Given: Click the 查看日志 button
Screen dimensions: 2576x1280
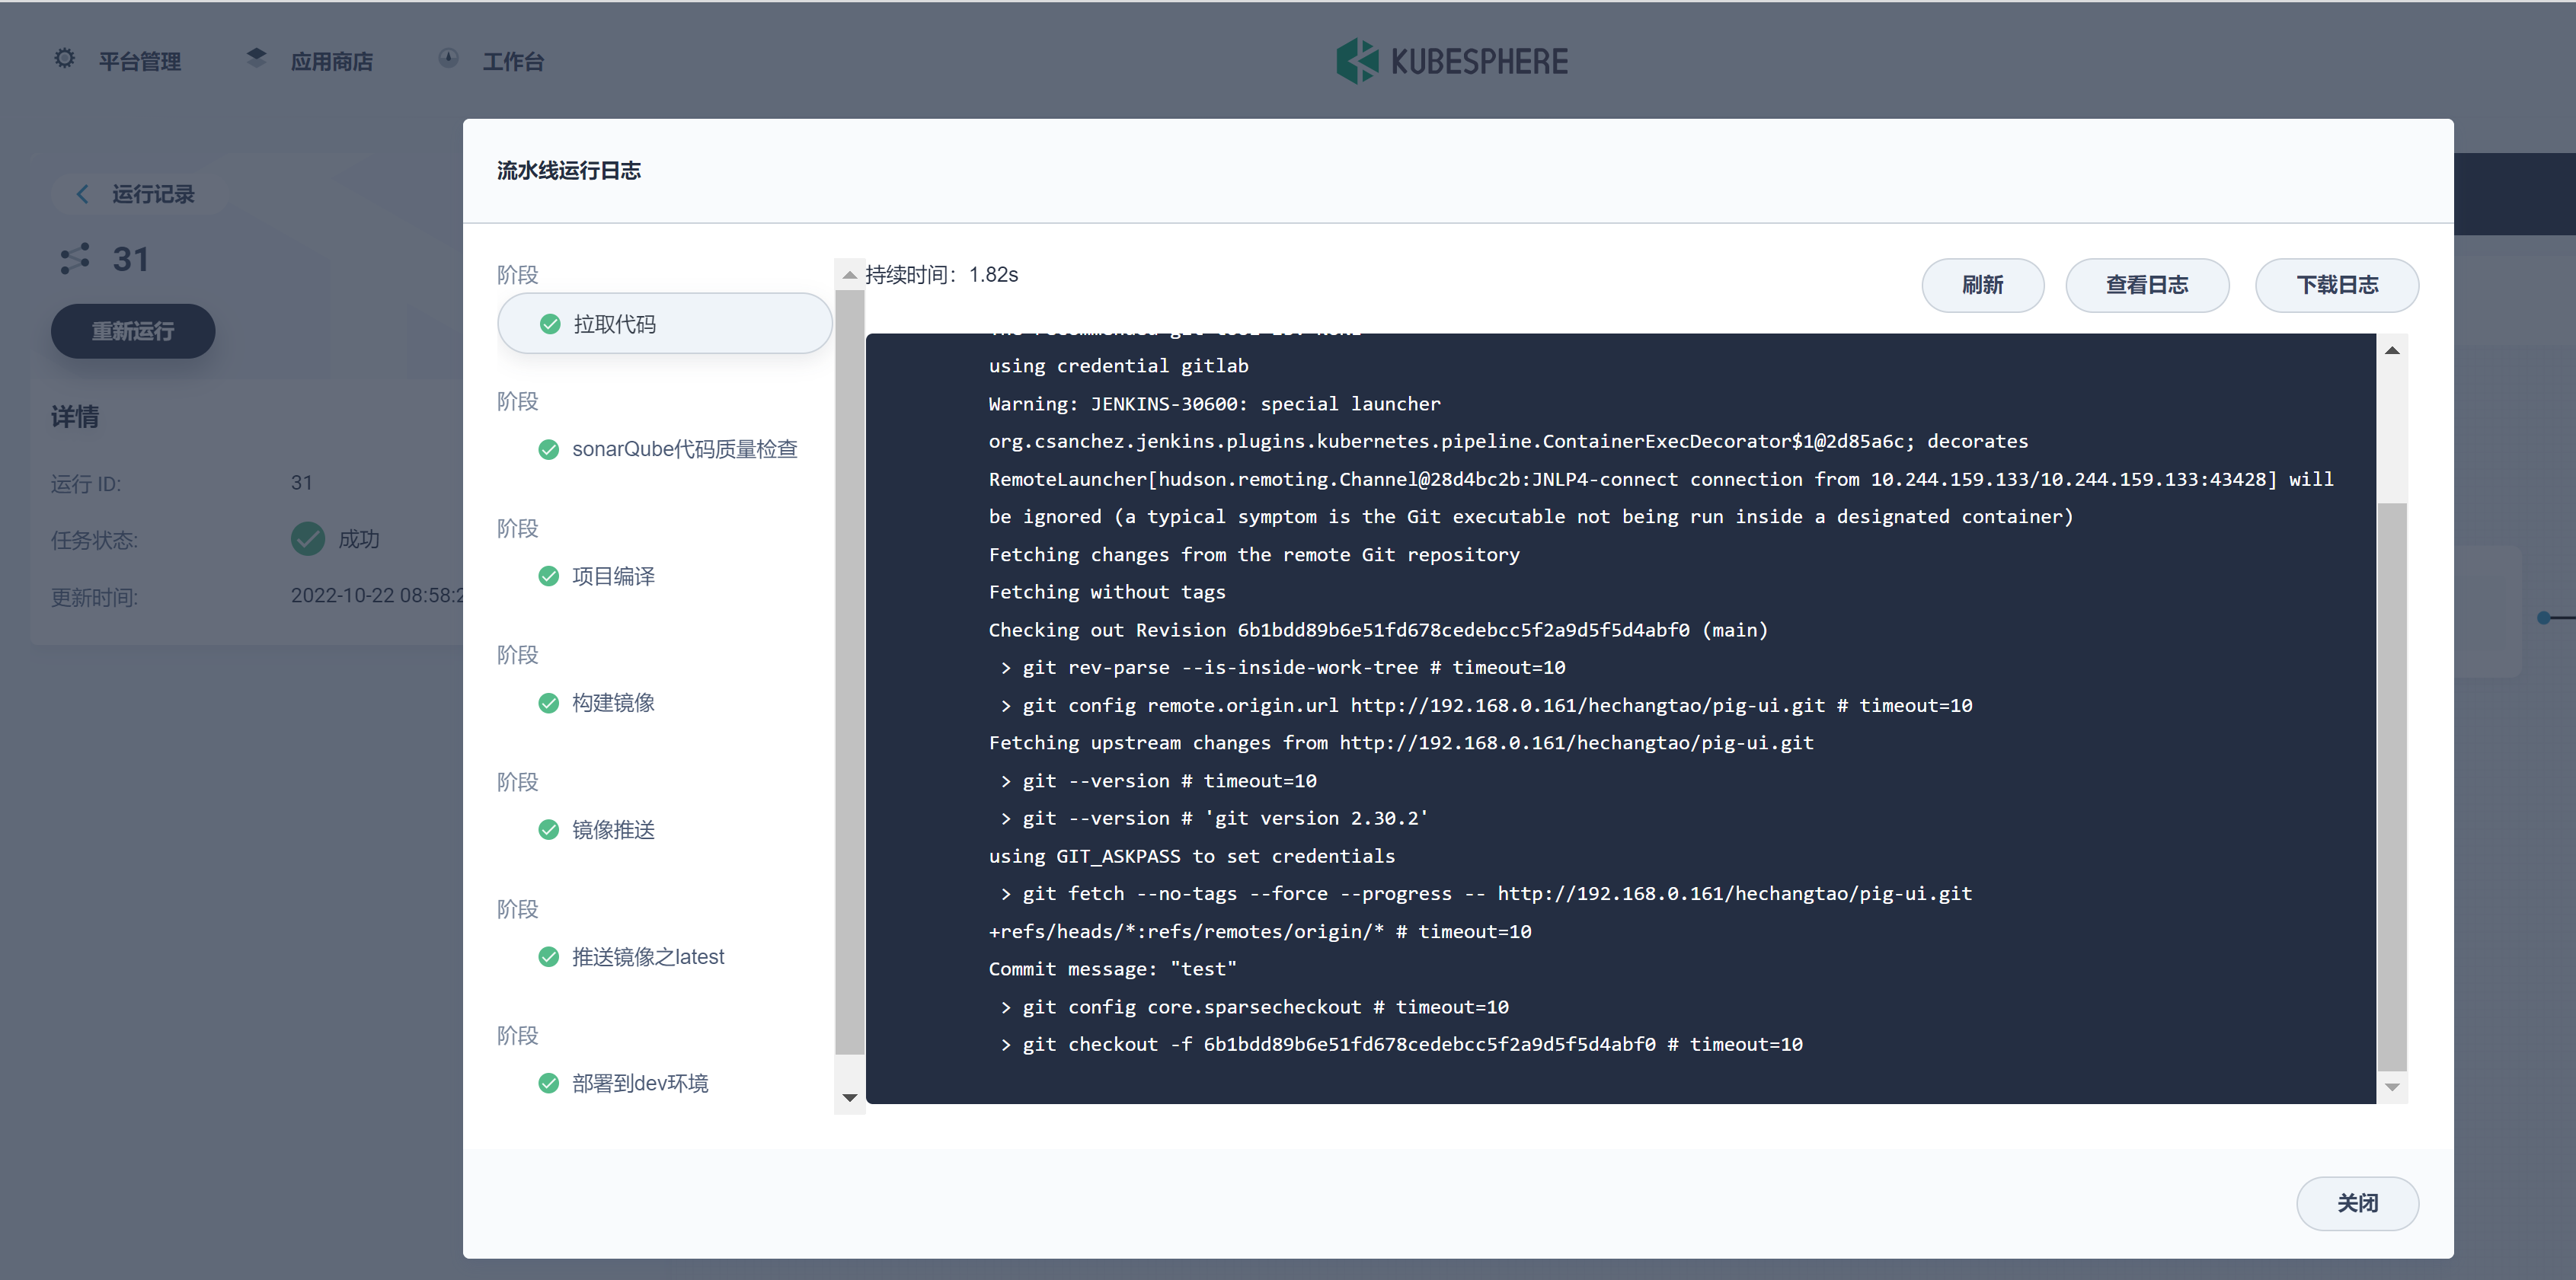Looking at the screenshot, I should (2146, 285).
